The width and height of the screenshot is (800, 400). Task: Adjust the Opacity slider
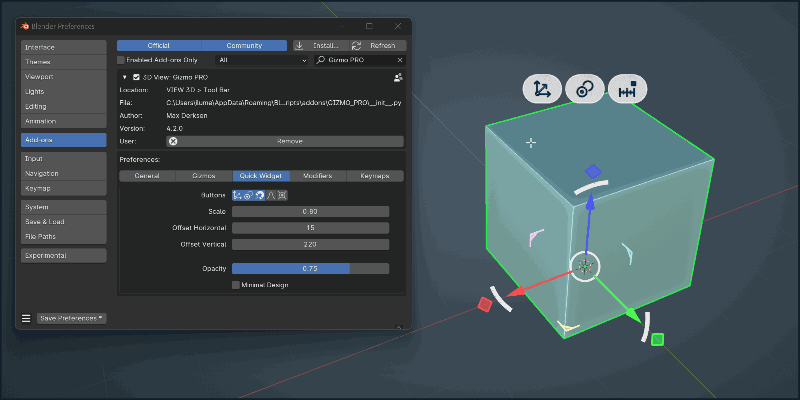[x=310, y=268]
